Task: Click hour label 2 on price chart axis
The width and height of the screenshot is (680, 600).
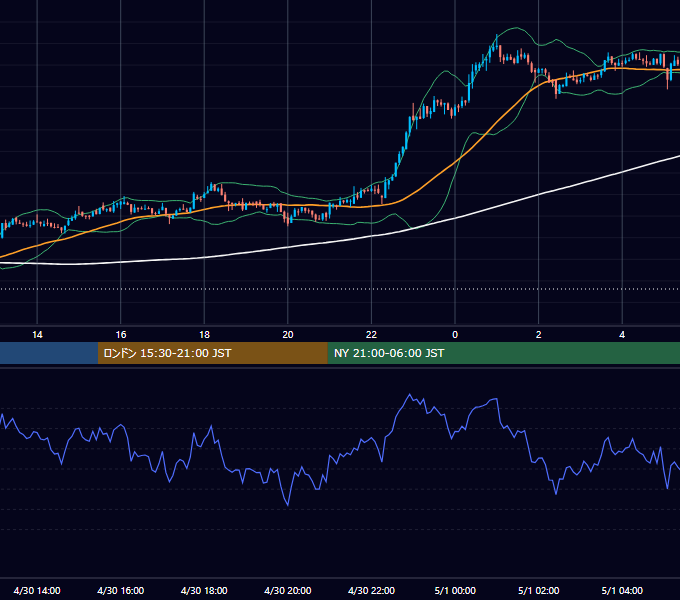Action: click(x=539, y=335)
